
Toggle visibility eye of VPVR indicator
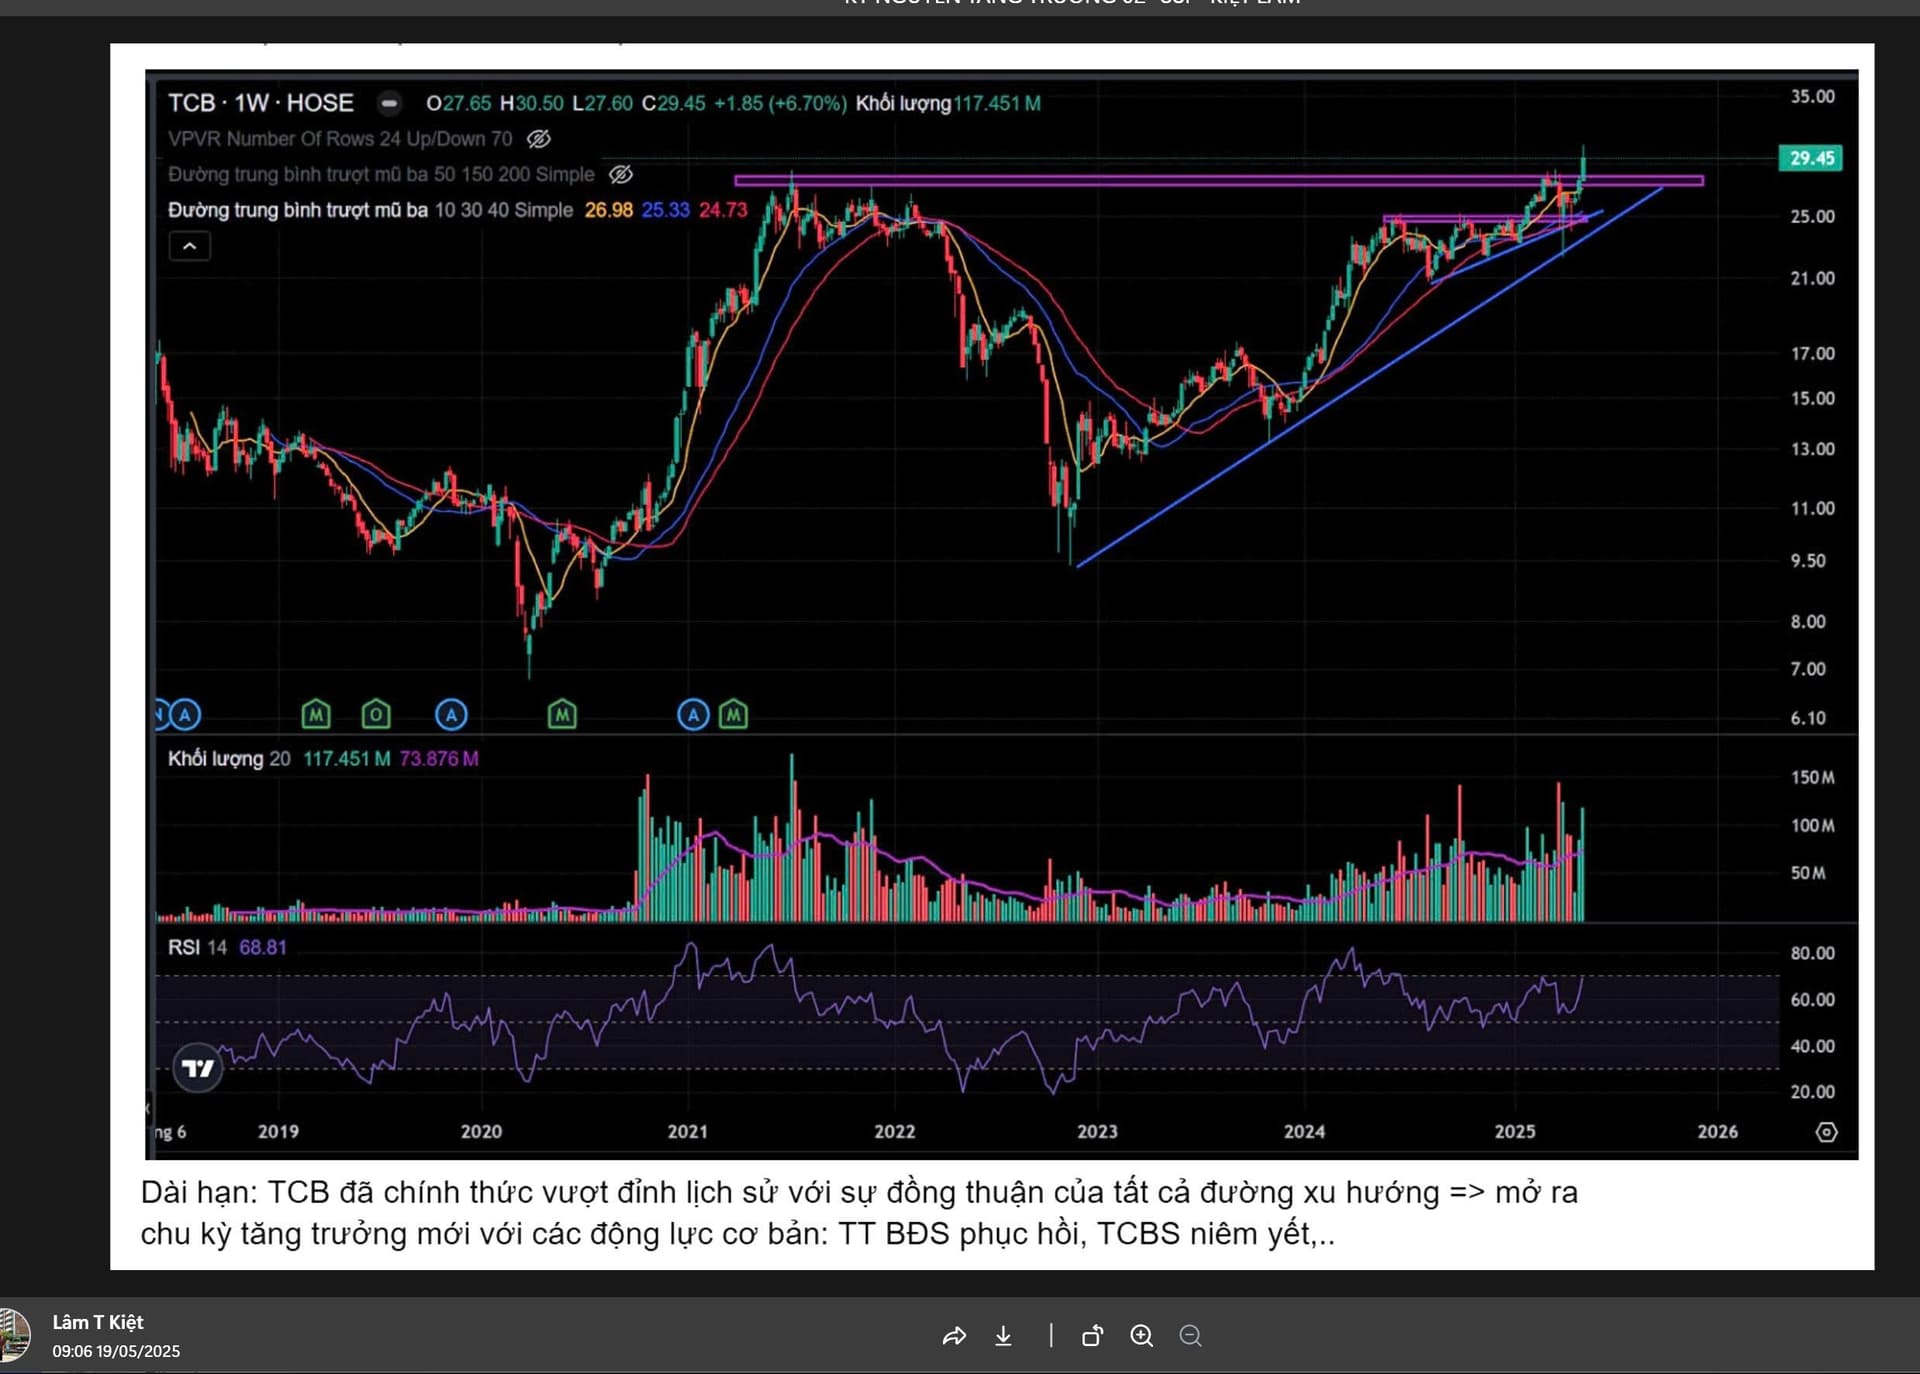[538, 139]
